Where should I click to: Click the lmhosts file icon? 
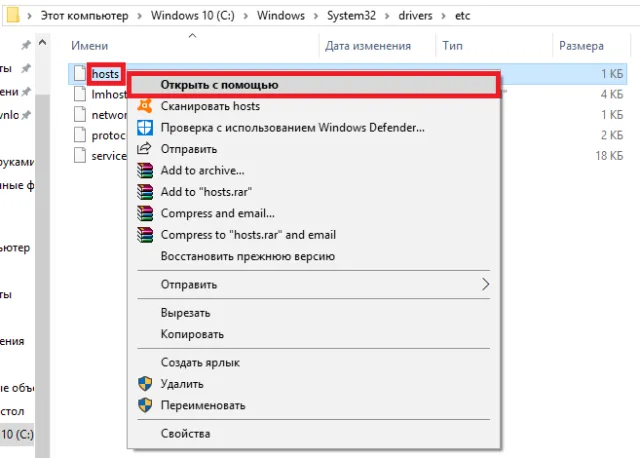click(80, 94)
